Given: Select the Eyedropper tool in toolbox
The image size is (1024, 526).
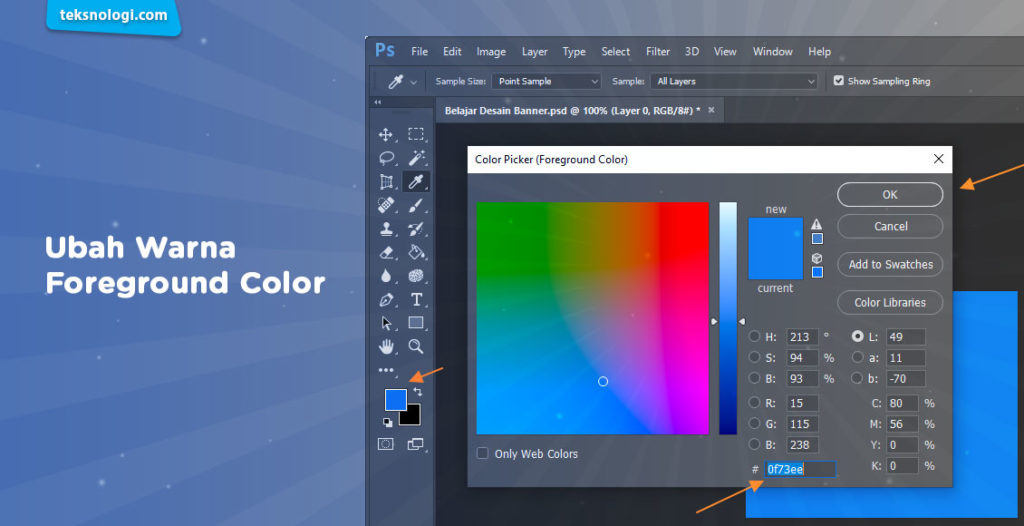Looking at the screenshot, I should point(416,182).
